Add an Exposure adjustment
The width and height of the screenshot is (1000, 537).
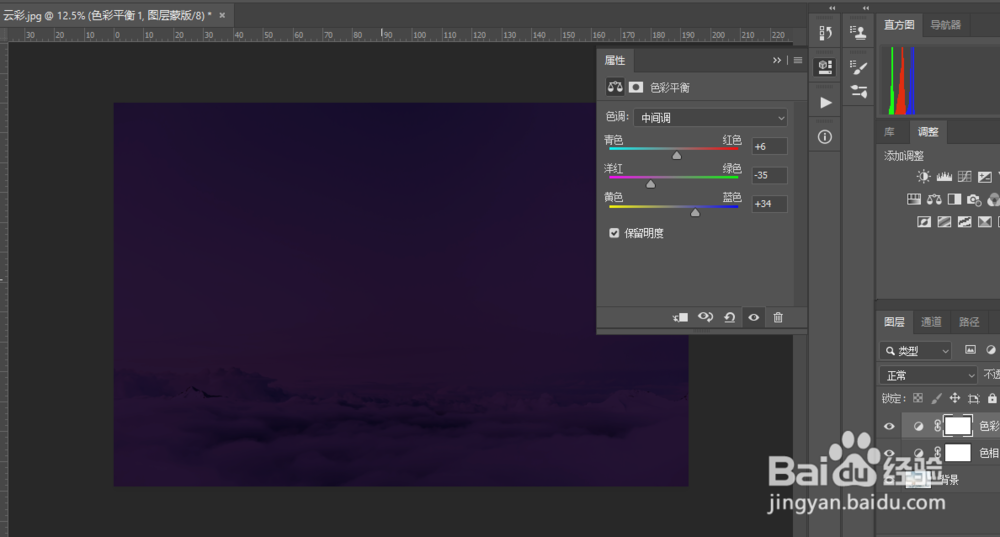tap(985, 177)
